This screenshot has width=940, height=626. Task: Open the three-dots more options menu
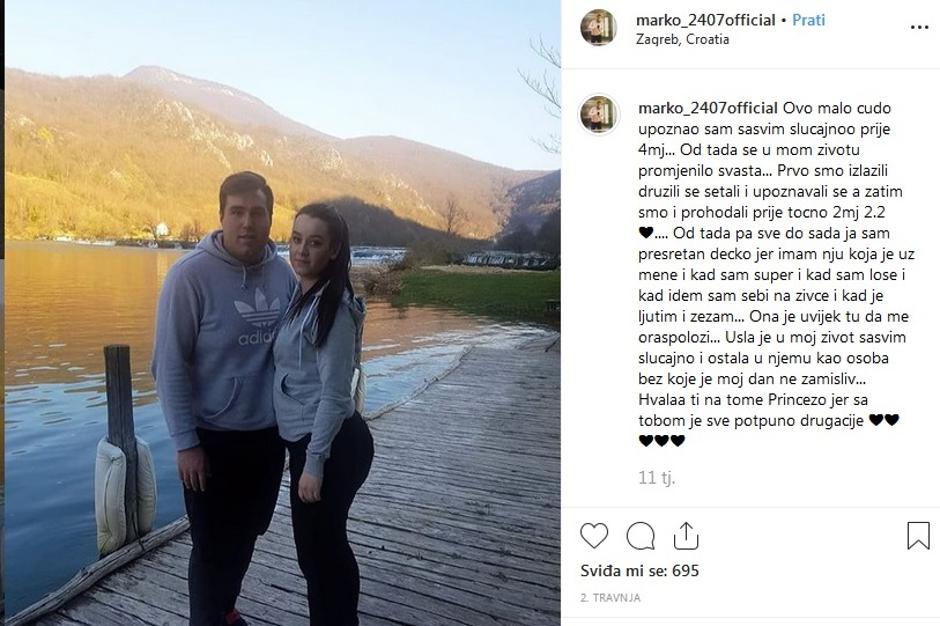[919, 28]
